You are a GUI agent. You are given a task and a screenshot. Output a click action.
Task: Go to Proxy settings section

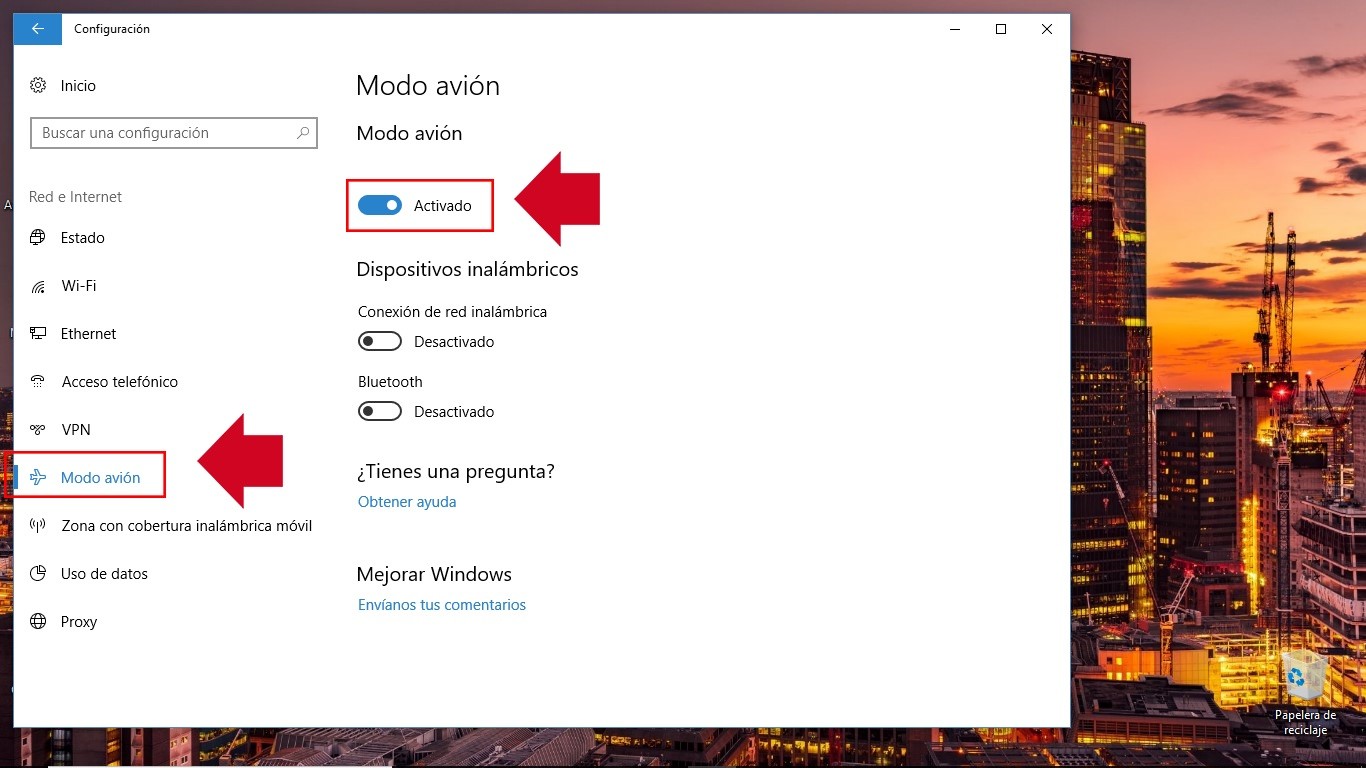click(79, 622)
